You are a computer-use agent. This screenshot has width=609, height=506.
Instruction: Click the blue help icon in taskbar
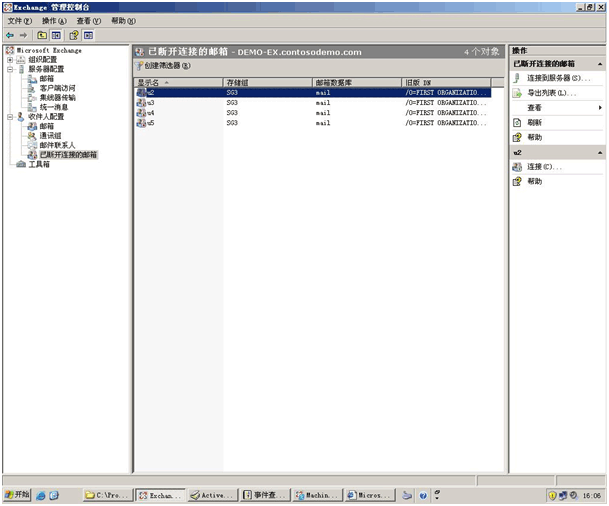(x=423, y=496)
